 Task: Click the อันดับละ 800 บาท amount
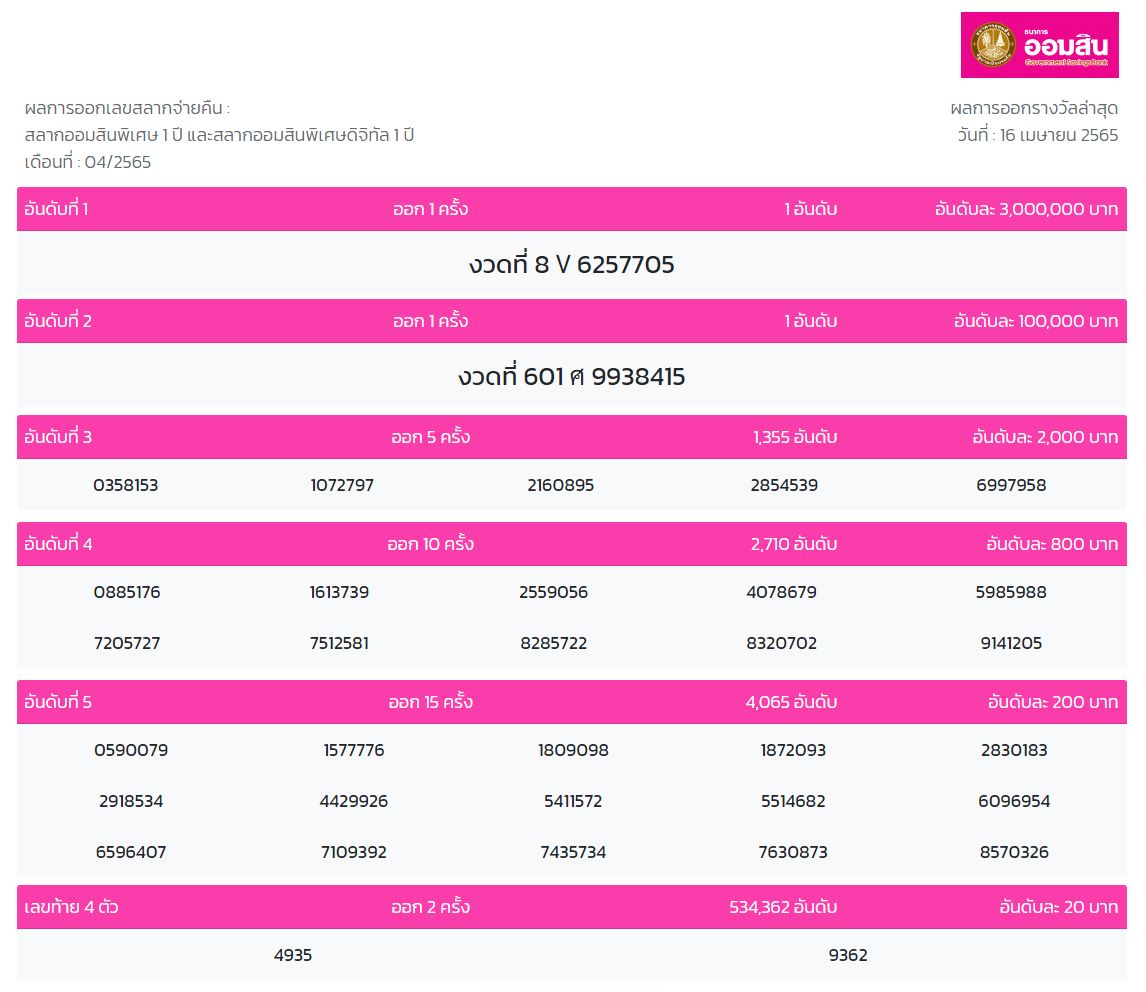[1052, 544]
